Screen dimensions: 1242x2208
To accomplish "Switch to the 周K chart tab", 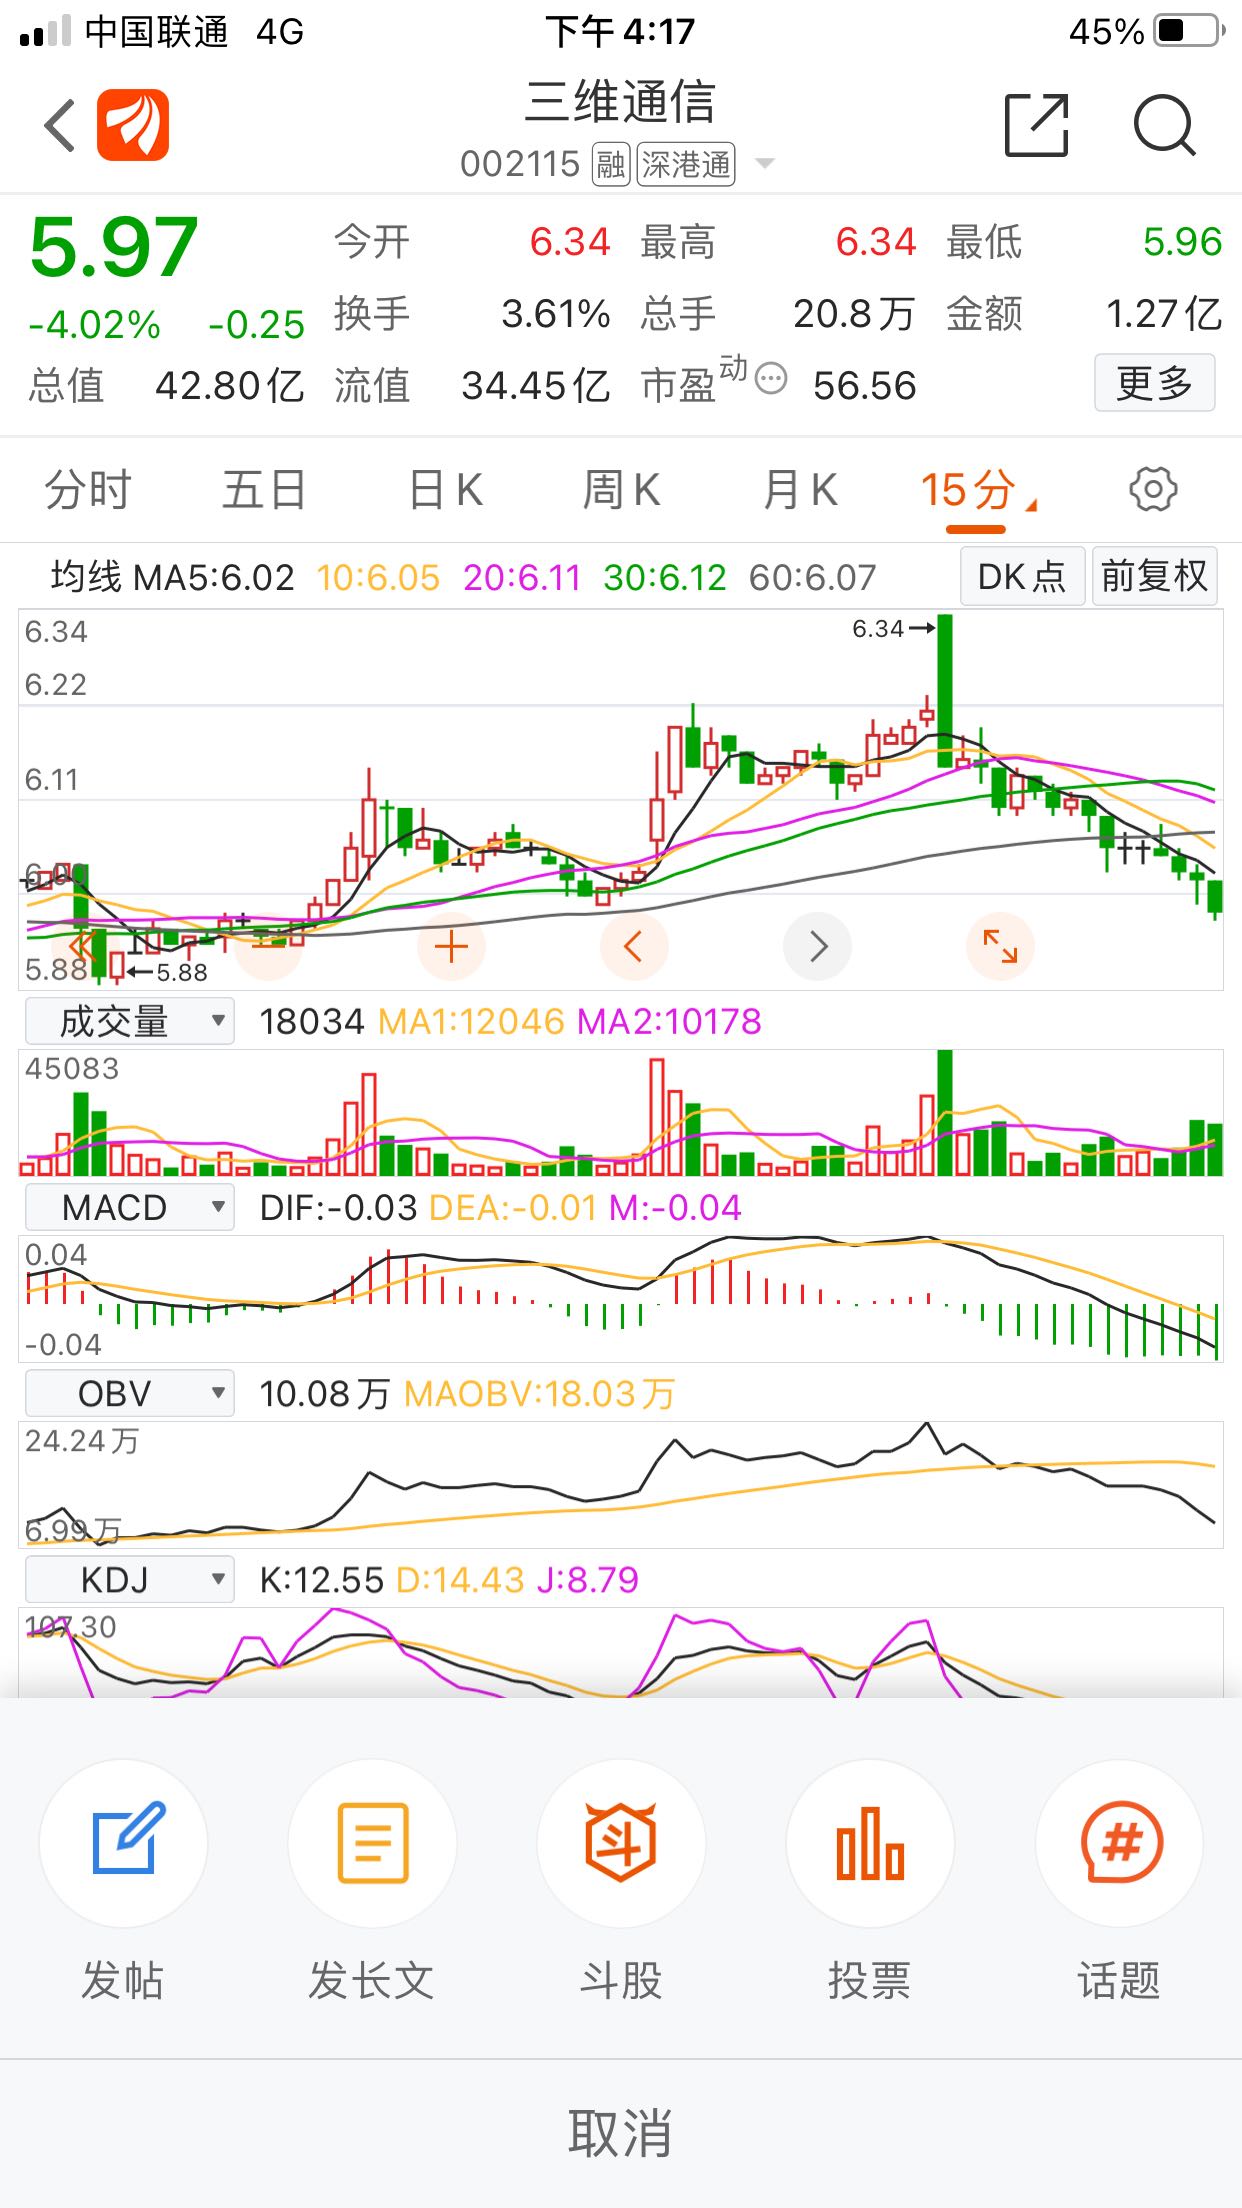I will tap(622, 491).
